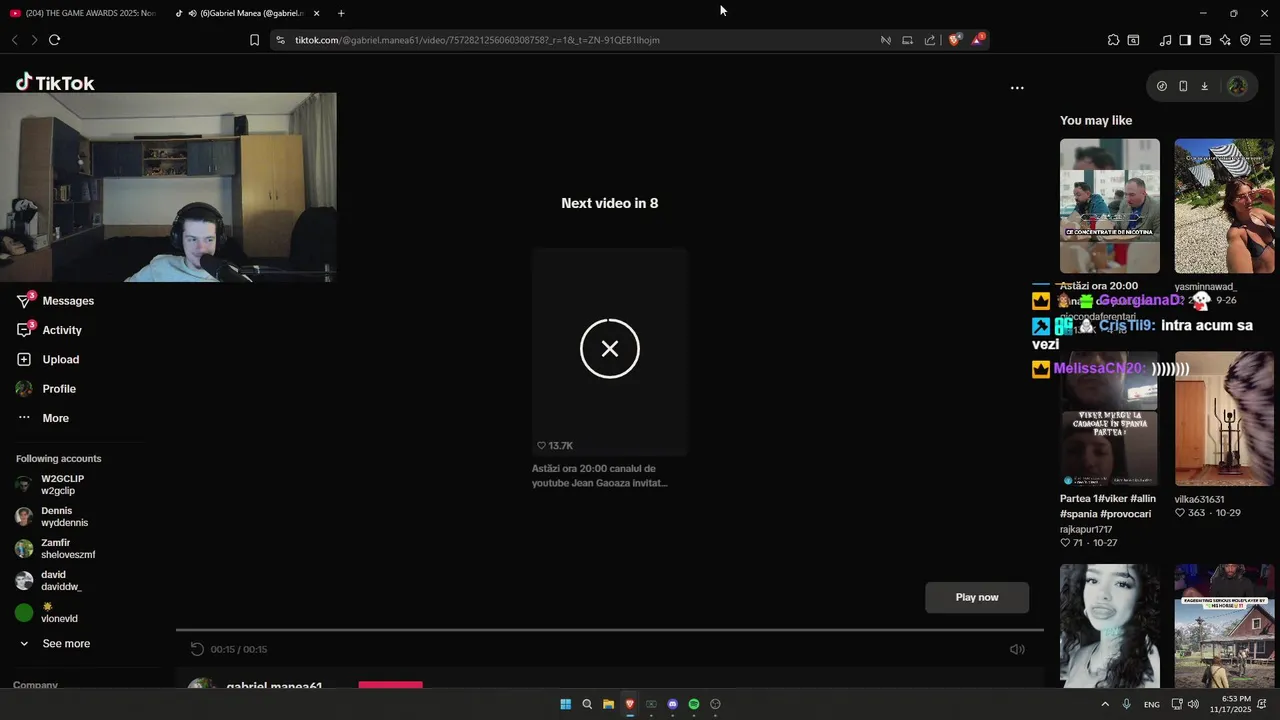Viewport: 1280px width, 720px height.
Task: Open Zamfir sheloveszmf account
Action: [x=55, y=549]
